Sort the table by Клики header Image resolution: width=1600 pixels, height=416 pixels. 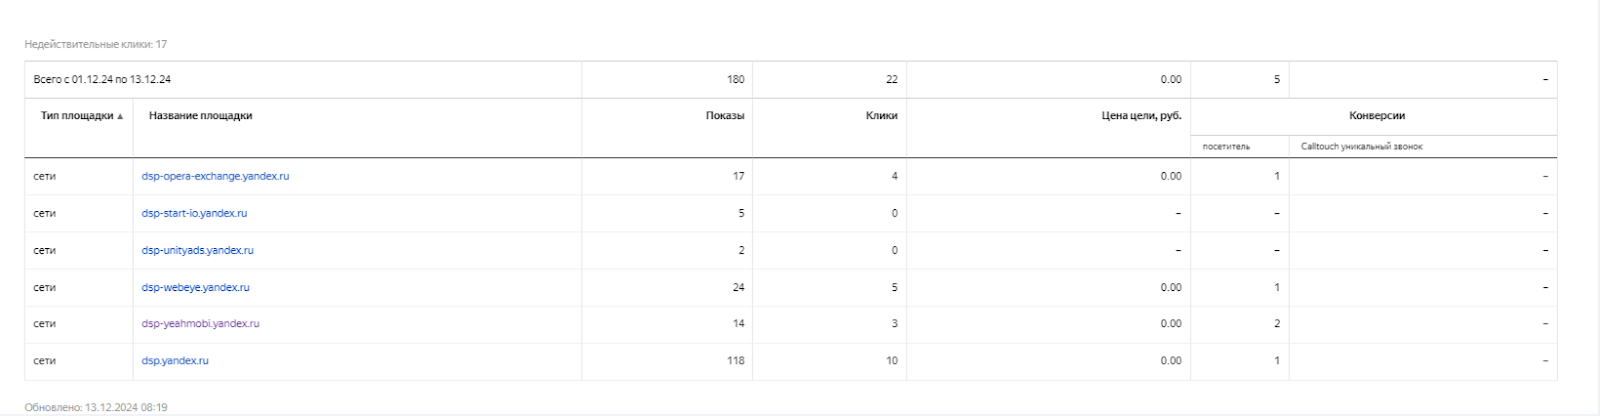(881, 116)
